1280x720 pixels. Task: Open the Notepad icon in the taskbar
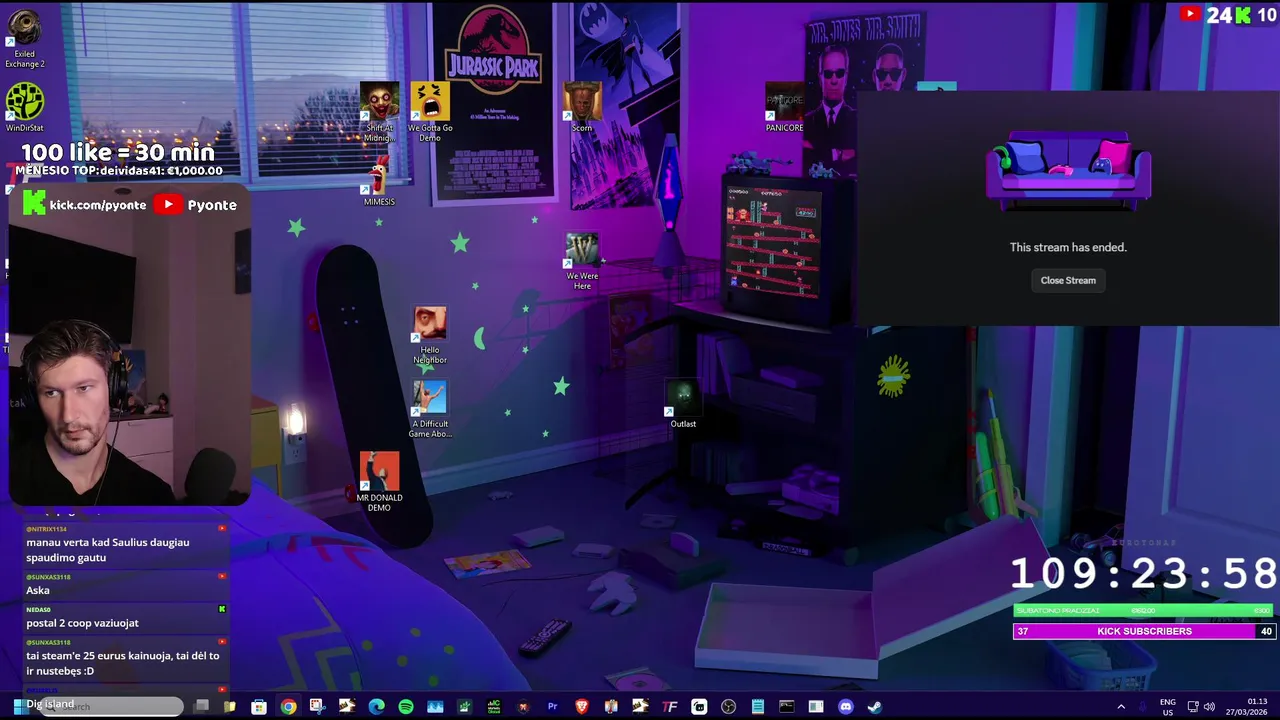[x=758, y=707]
